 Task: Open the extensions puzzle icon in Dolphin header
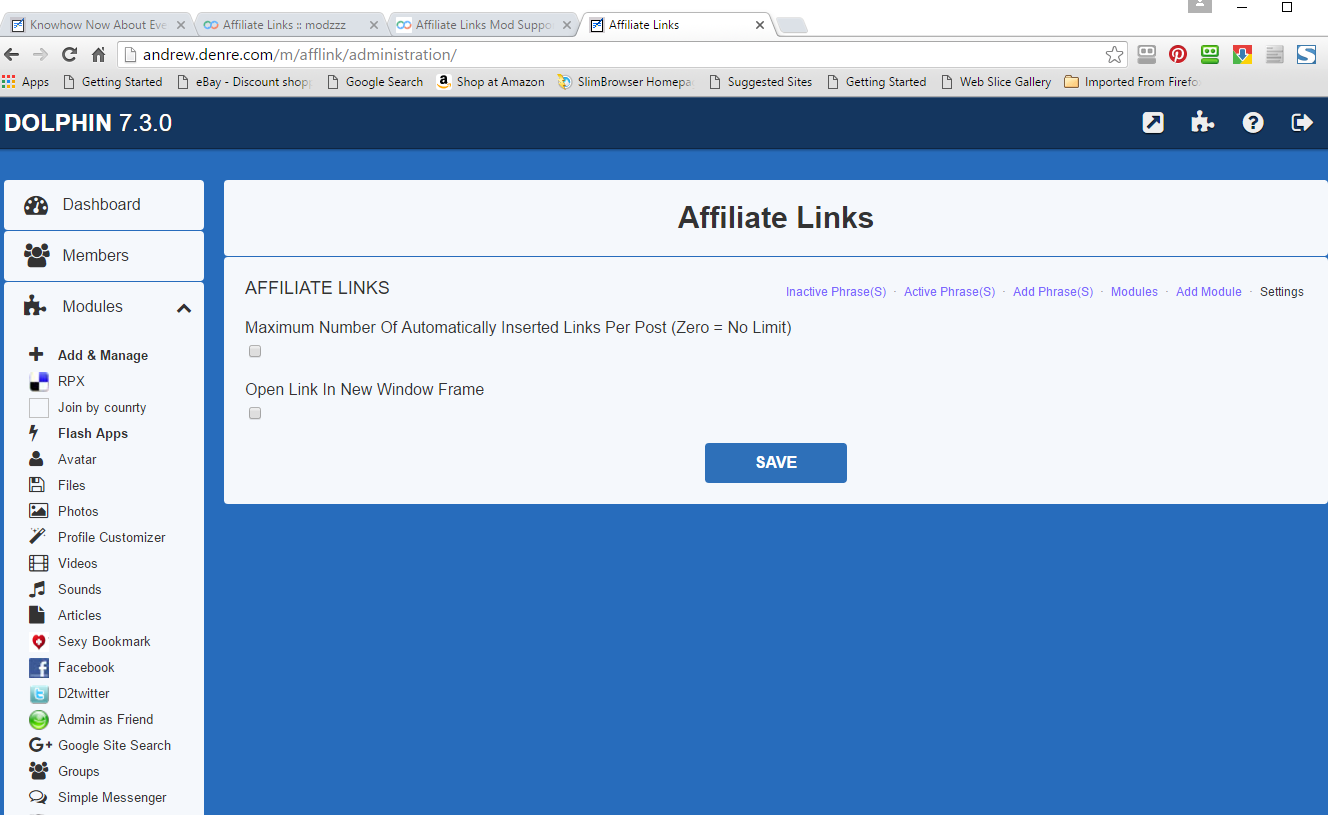coord(1203,122)
